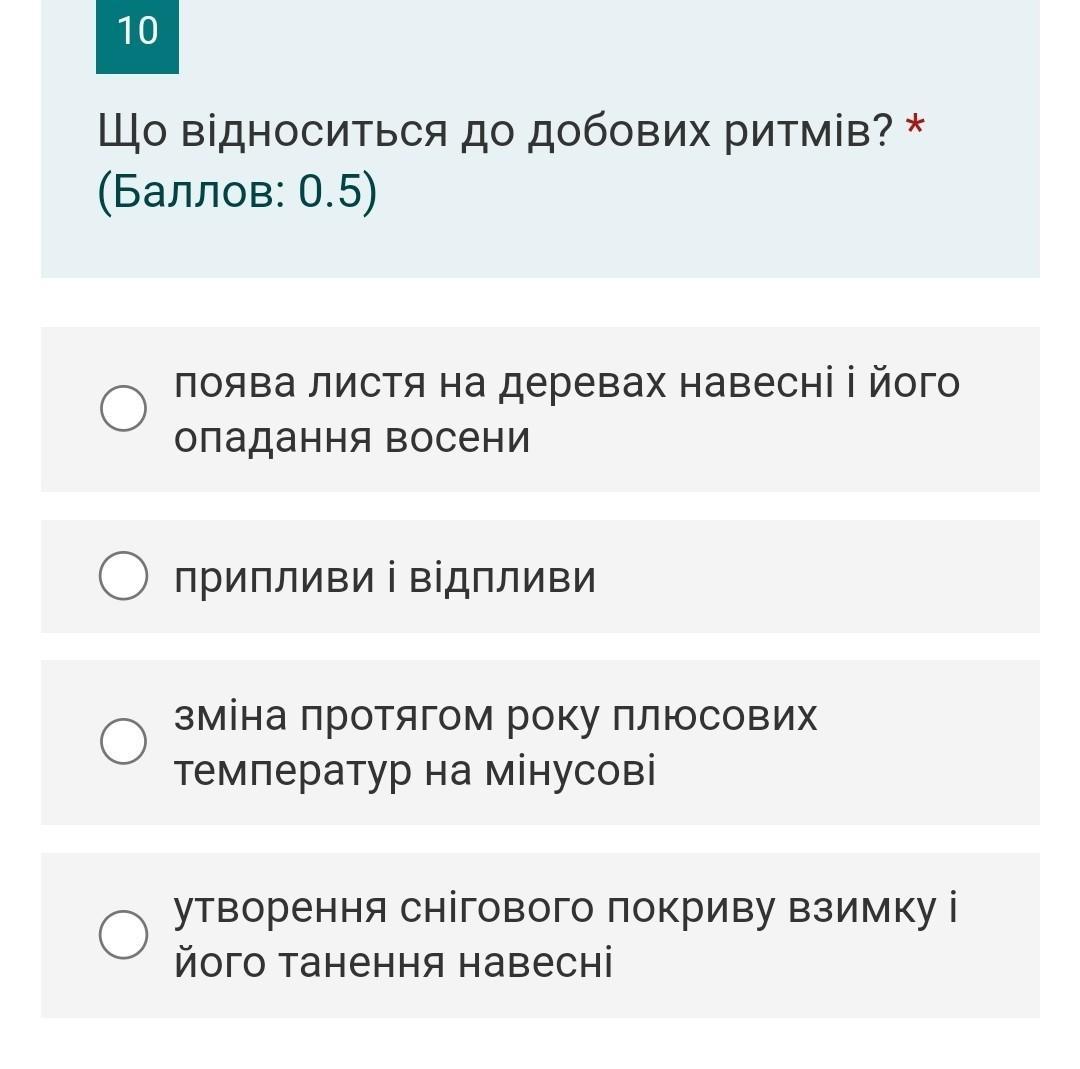
Task: Select radio button for 'припливи і відпливи'
Action: pos(123,576)
